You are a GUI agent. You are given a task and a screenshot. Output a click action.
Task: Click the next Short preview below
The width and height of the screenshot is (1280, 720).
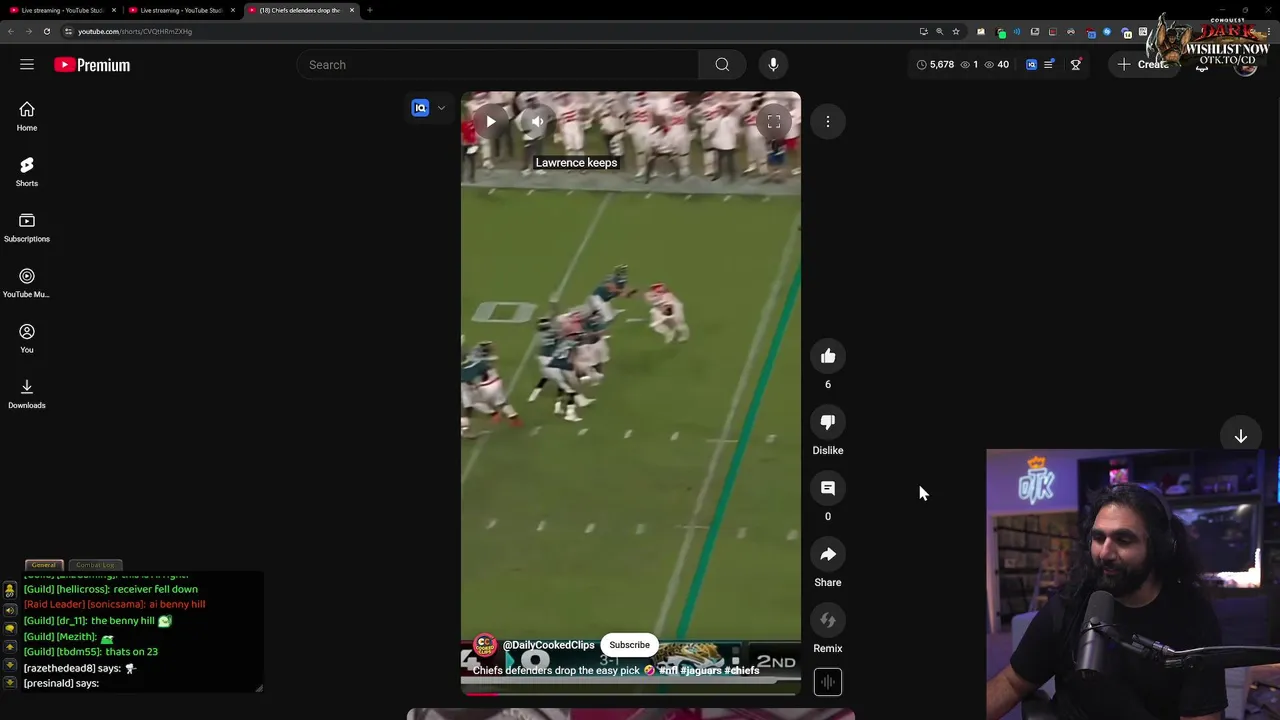(630, 714)
